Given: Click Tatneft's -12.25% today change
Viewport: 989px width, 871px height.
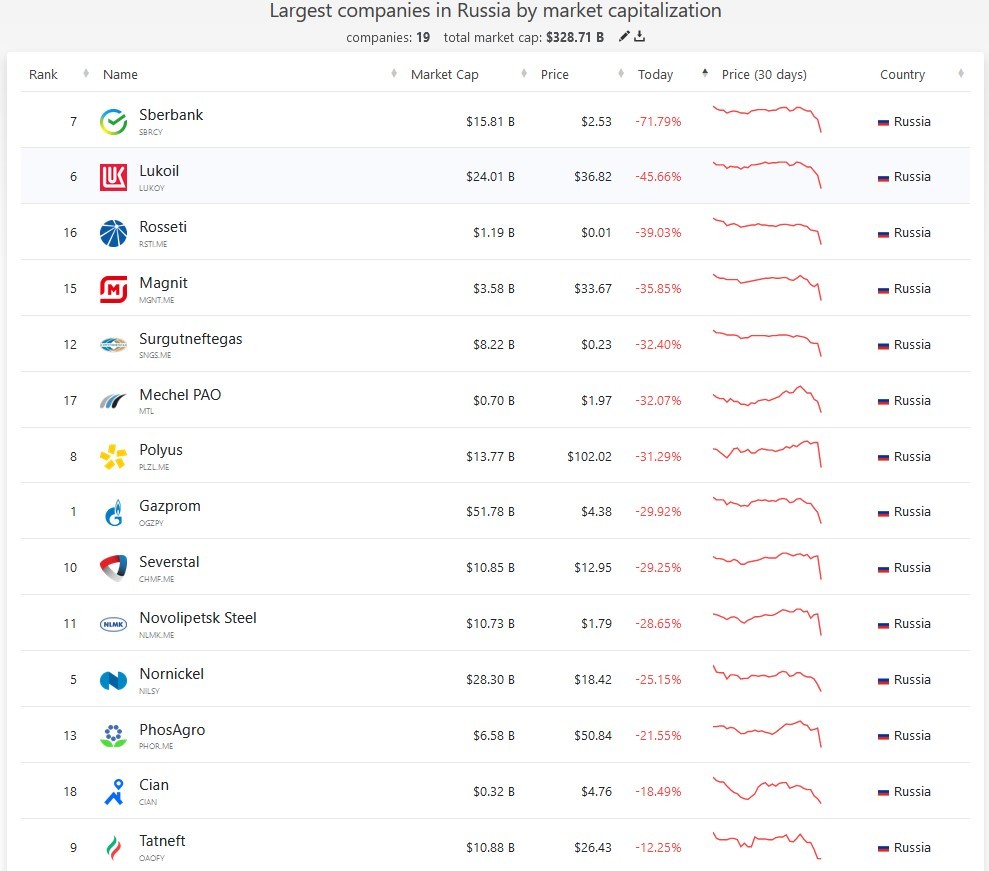Looking at the screenshot, I should coord(658,848).
